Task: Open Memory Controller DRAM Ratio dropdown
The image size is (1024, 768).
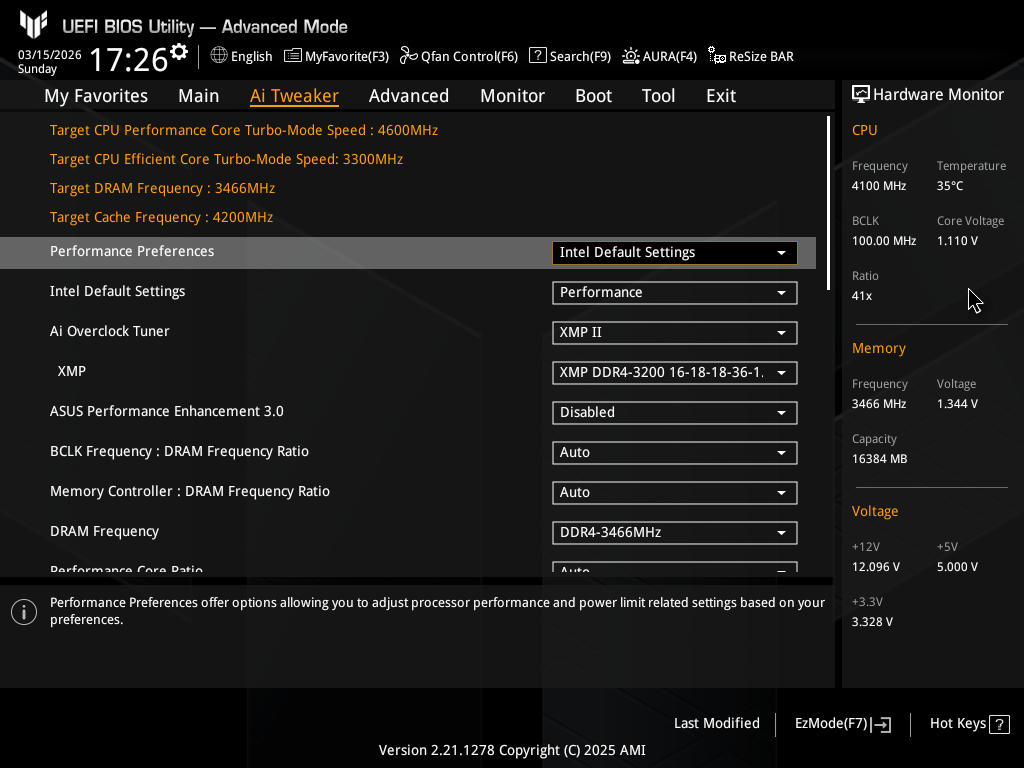Action: pos(675,492)
